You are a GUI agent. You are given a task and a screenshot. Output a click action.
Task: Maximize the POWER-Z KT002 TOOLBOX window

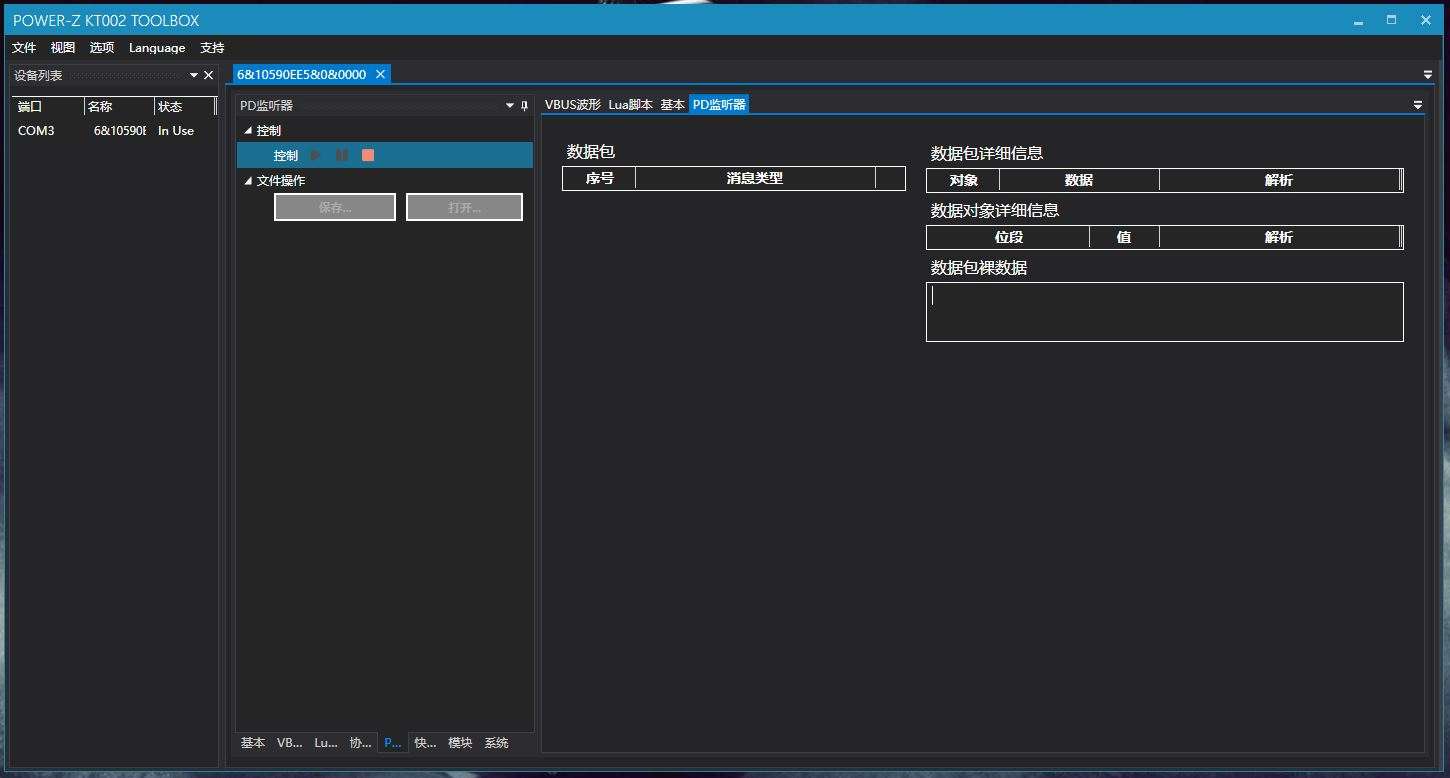(x=1391, y=20)
